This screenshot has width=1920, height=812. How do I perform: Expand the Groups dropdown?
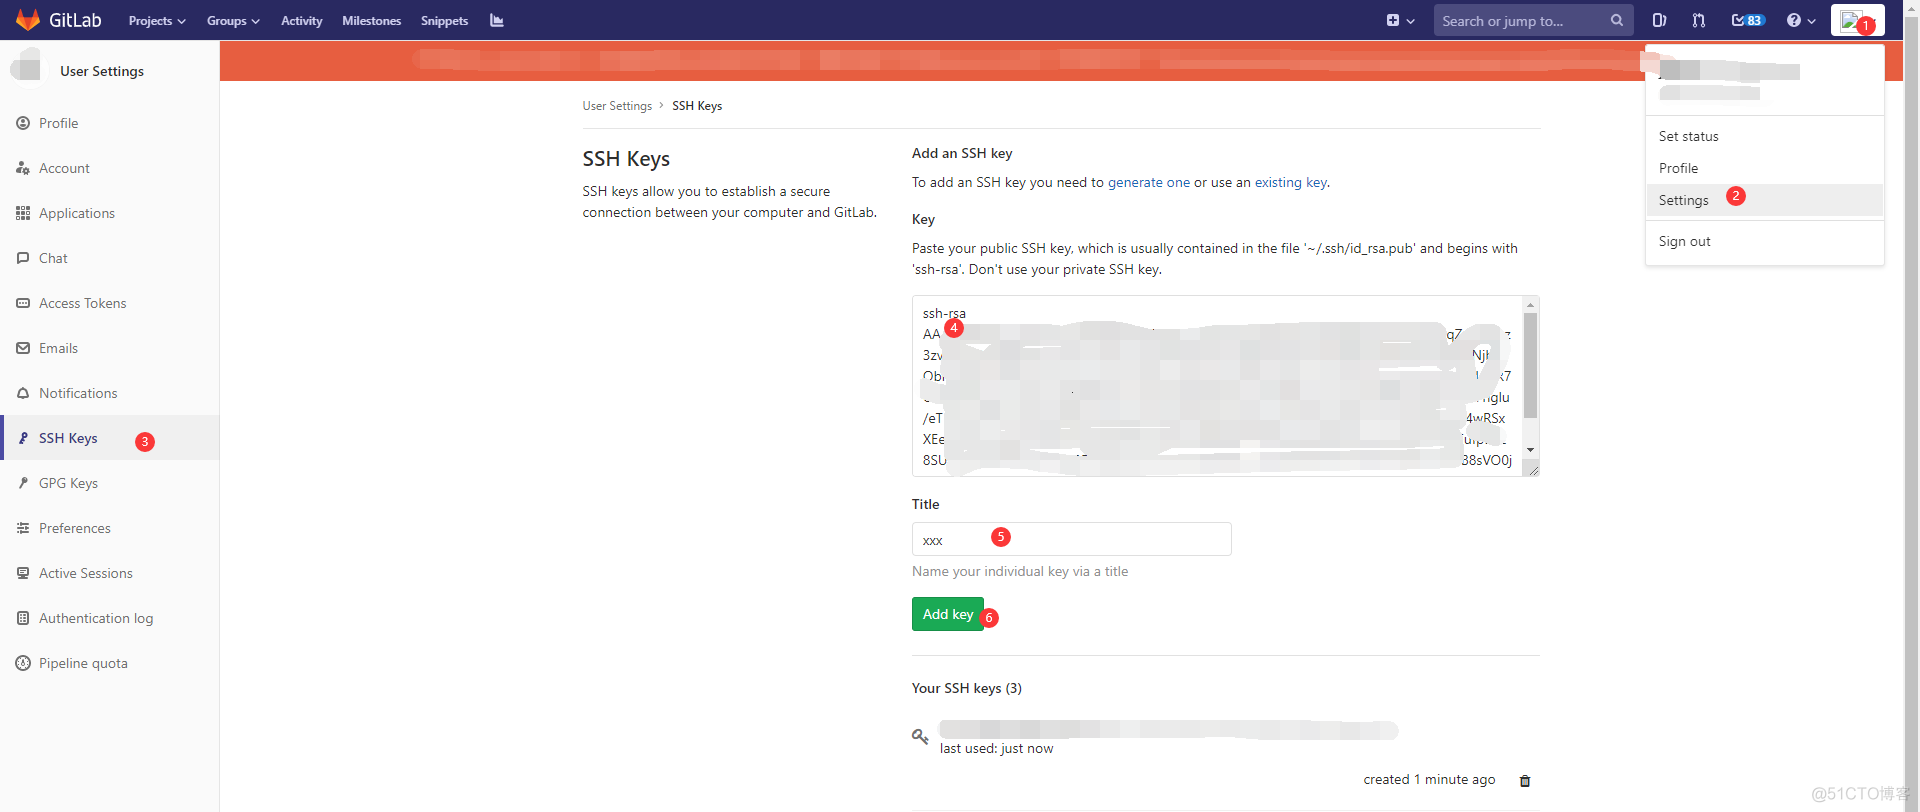233,21
